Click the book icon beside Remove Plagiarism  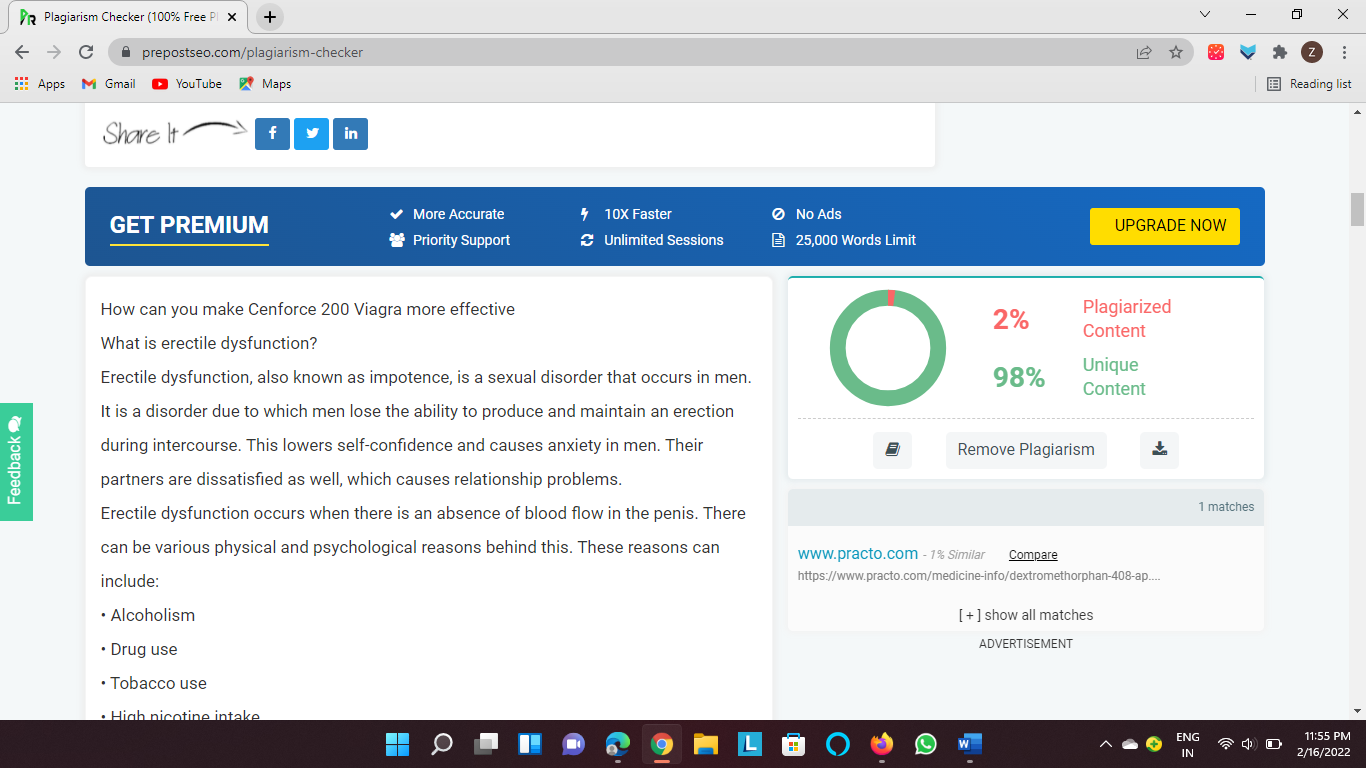(x=892, y=450)
